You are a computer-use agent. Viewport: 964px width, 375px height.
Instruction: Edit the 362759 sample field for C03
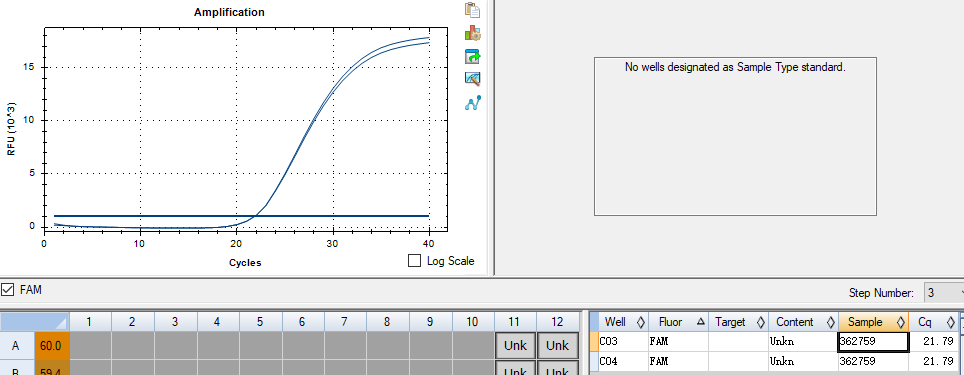point(873,342)
